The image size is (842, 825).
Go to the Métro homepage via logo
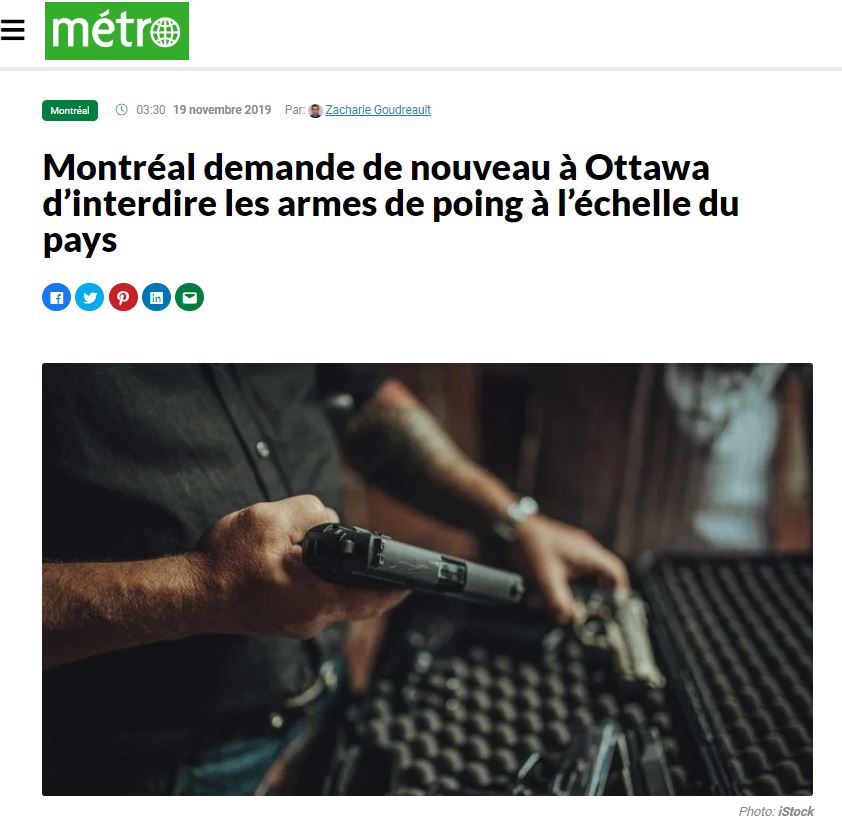pos(117,31)
